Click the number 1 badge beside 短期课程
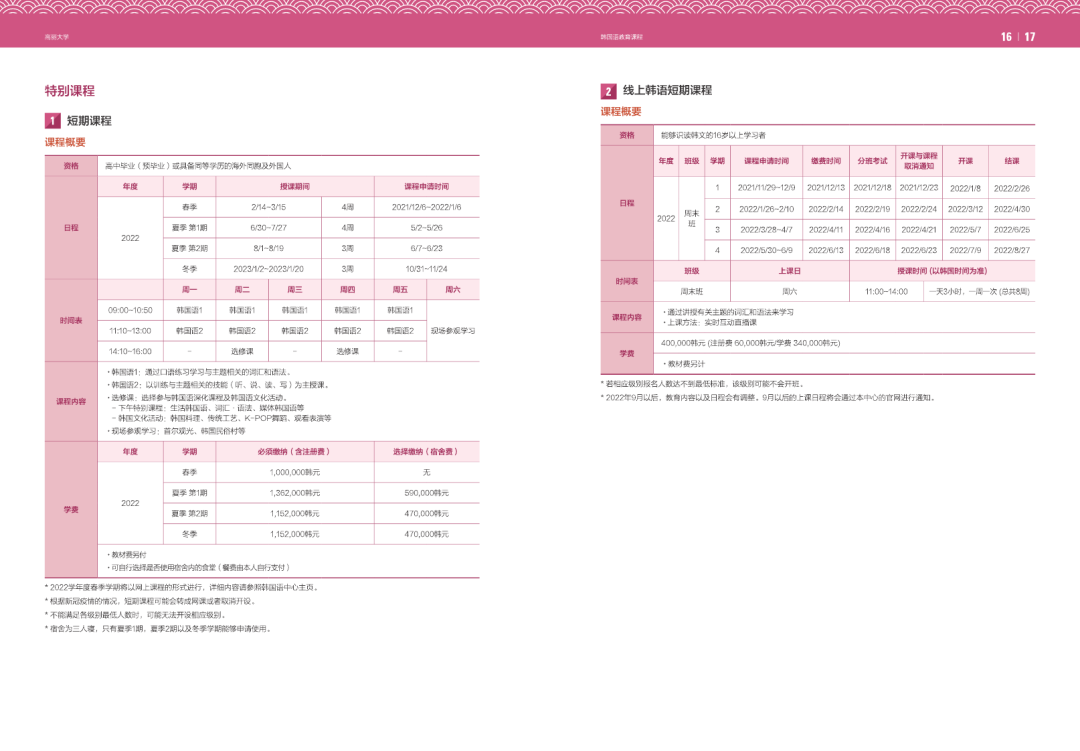1080x751 pixels. pyautogui.click(x=52, y=120)
